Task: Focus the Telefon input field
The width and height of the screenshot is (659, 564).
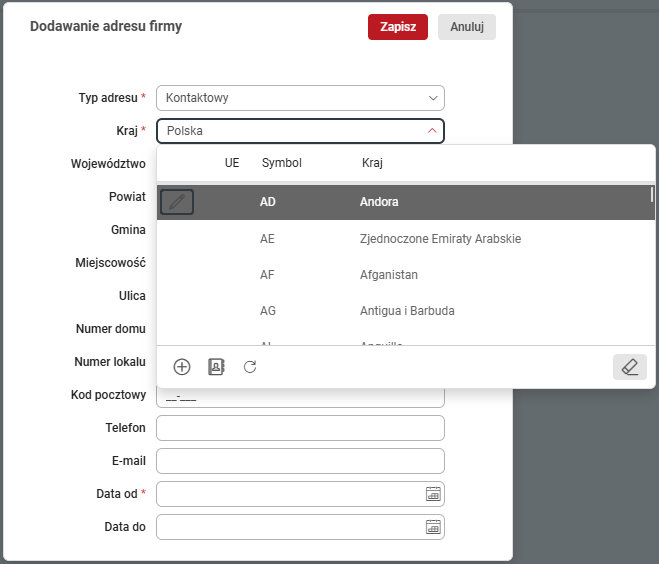Action: coord(300,428)
